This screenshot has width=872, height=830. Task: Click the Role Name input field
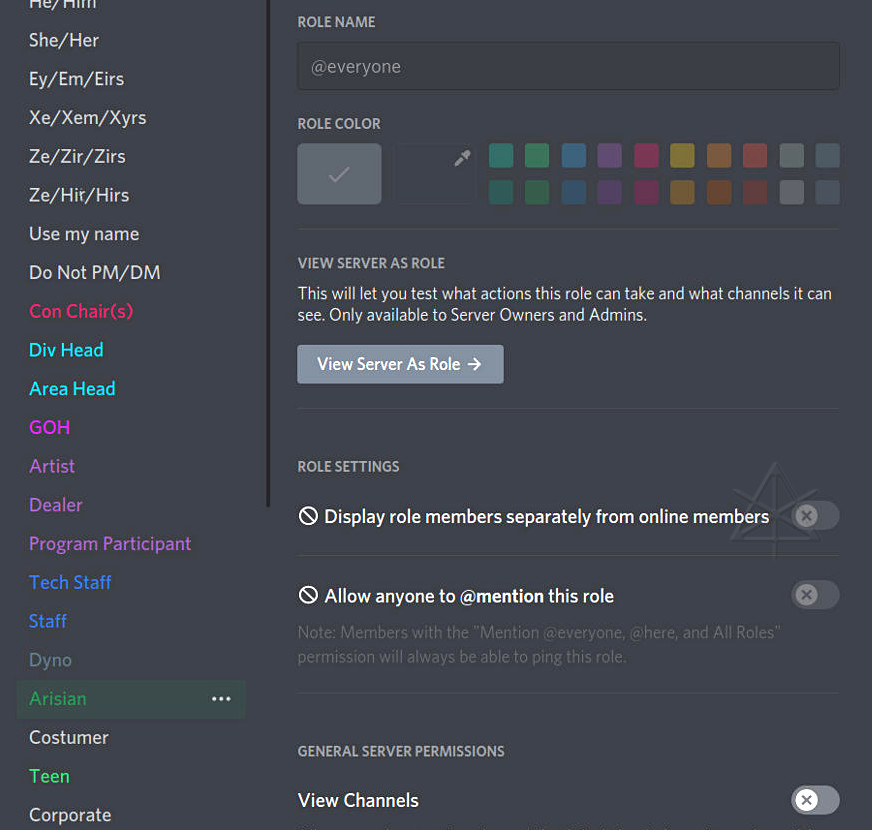(568, 67)
